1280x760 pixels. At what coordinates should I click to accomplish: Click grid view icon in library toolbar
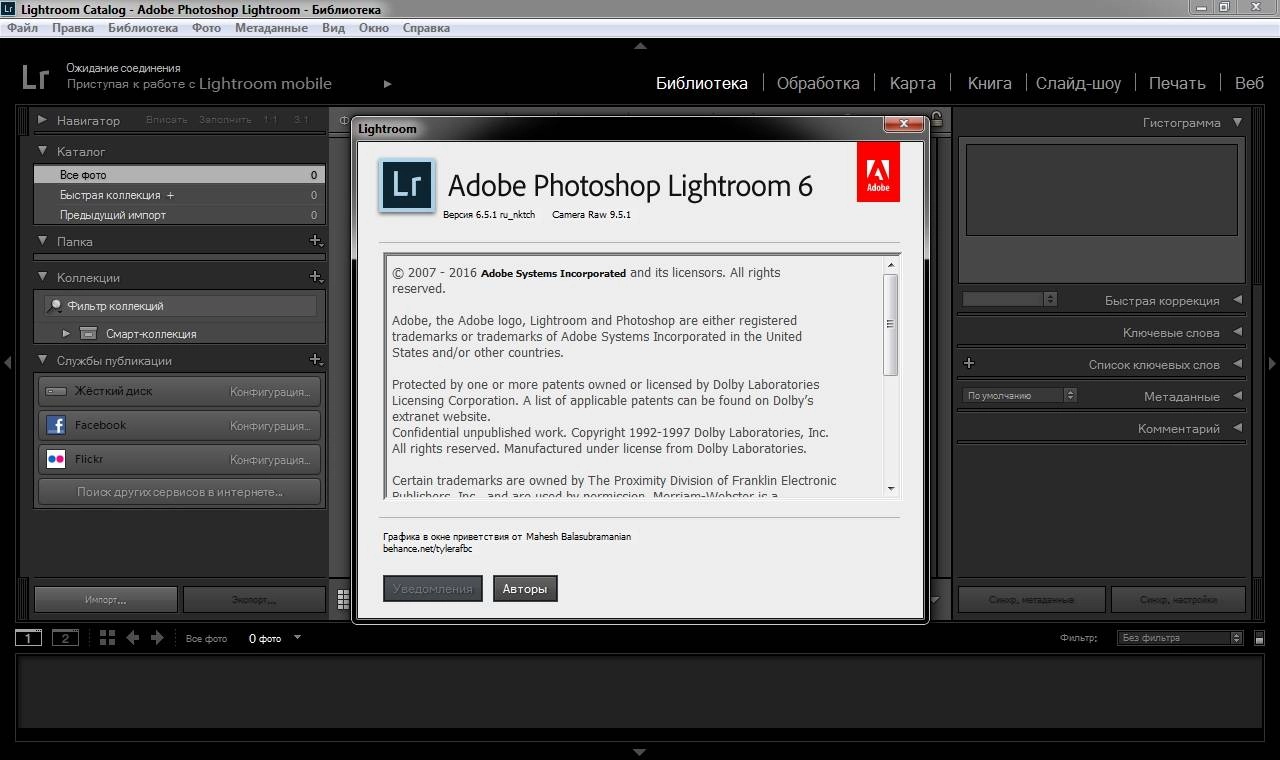(x=343, y=599)
